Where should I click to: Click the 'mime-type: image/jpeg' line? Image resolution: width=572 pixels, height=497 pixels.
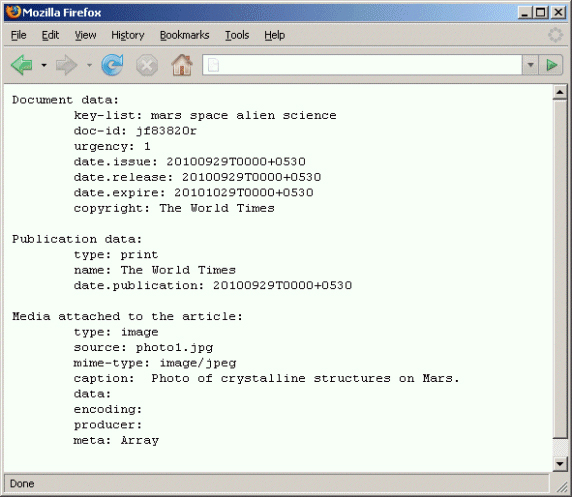click(155, 363)
